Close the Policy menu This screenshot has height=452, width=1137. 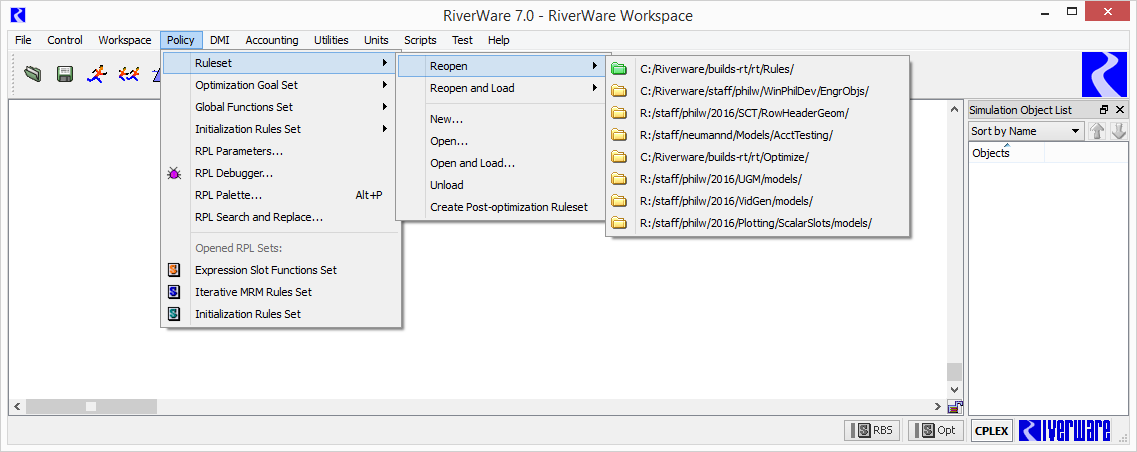pos(181,40)
